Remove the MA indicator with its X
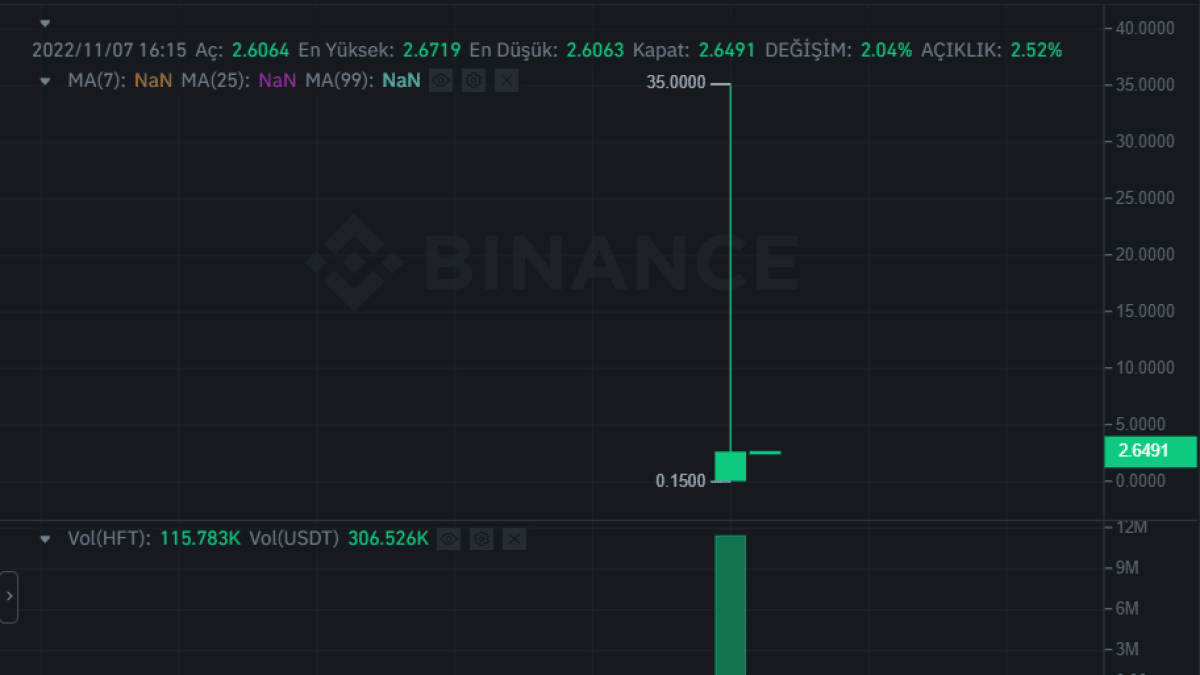This screenshot has height=675, width=1200. 506,81
